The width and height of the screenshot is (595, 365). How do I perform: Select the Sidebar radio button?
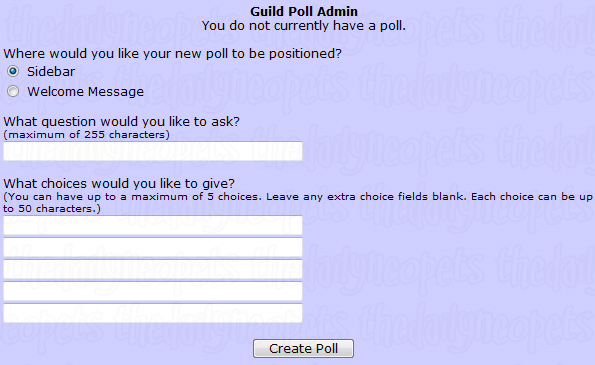pos(13,71)
